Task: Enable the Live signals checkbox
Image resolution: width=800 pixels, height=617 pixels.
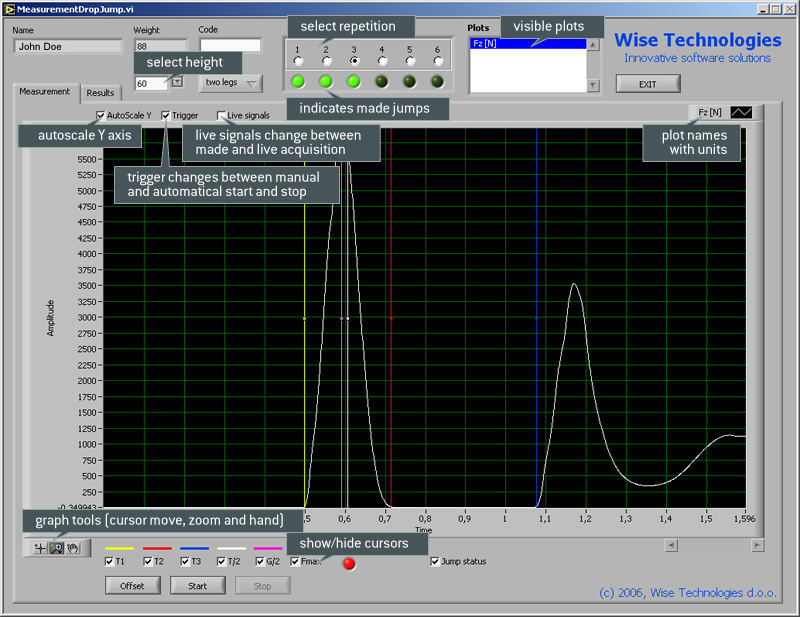Action: 221,115
